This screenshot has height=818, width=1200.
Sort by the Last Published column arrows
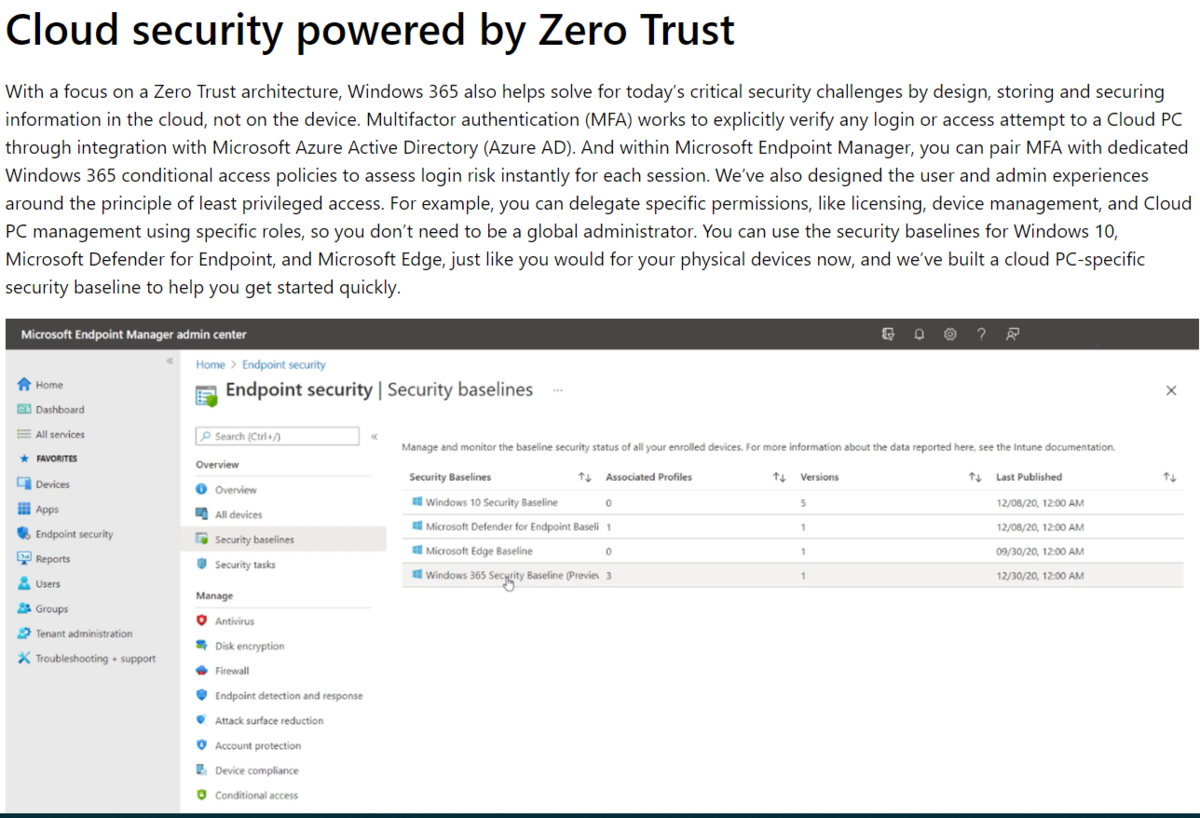coord(1169,477)
